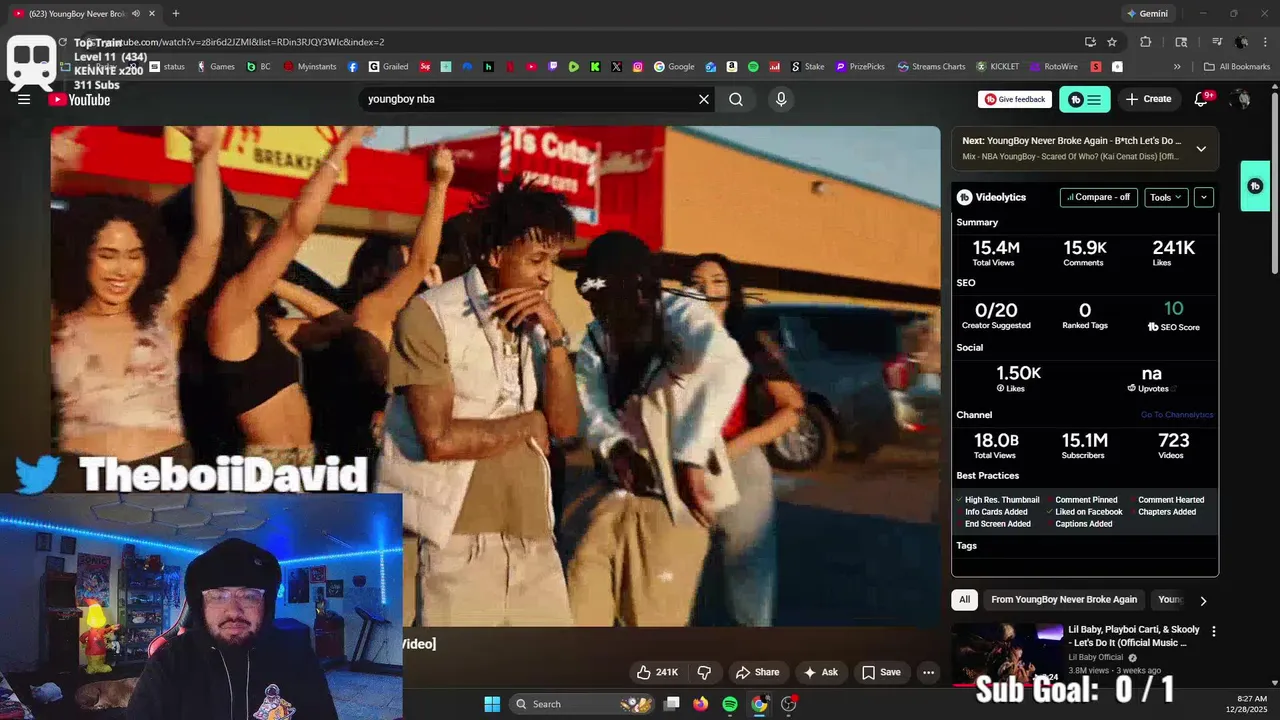This screenshot has width=1280, height=720.
Task: Mute the YoungBoy browser tab audio
Action: tap(136, 14)
